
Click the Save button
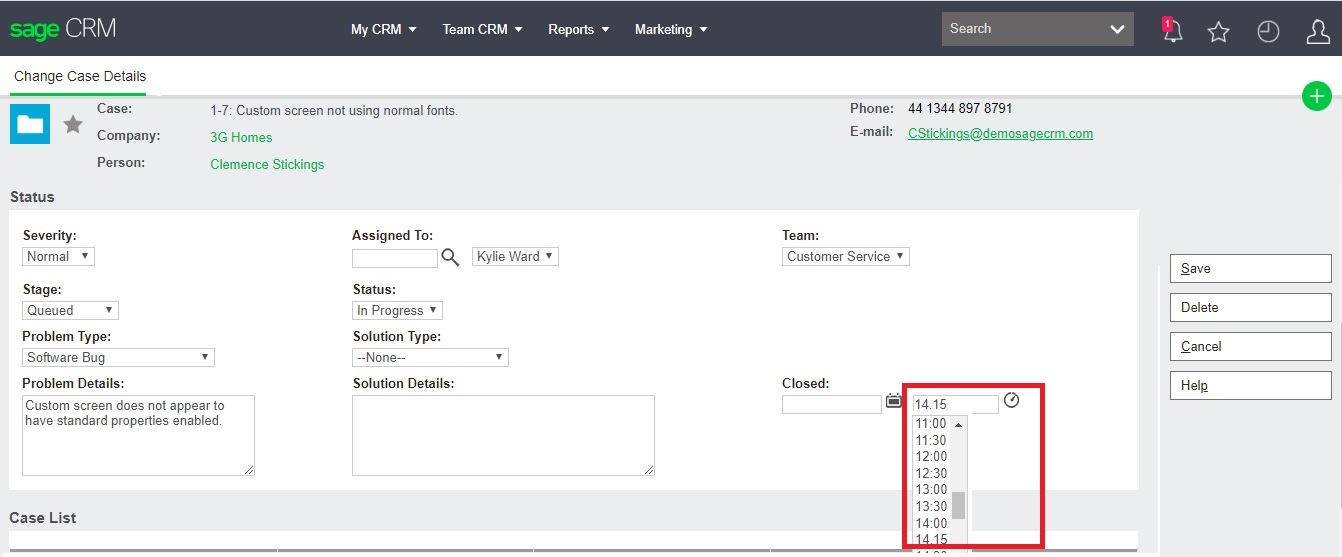[1250, 268]
